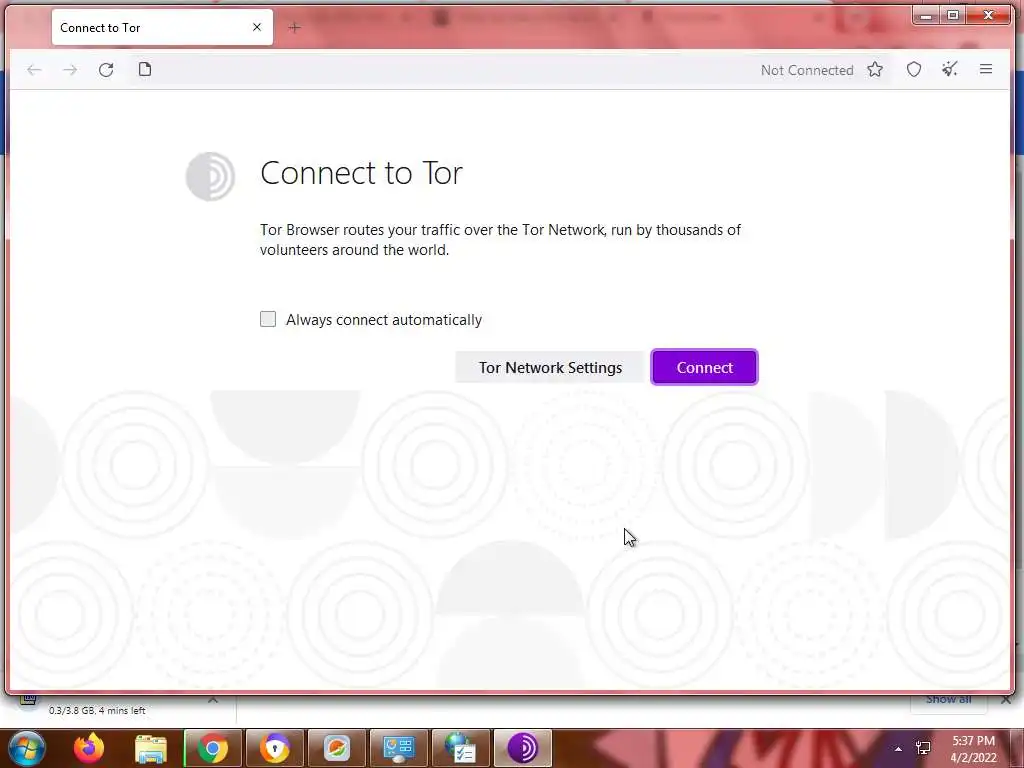Open the Windows Start menu
The image size is (1024, 768).
tap(27, 748)
